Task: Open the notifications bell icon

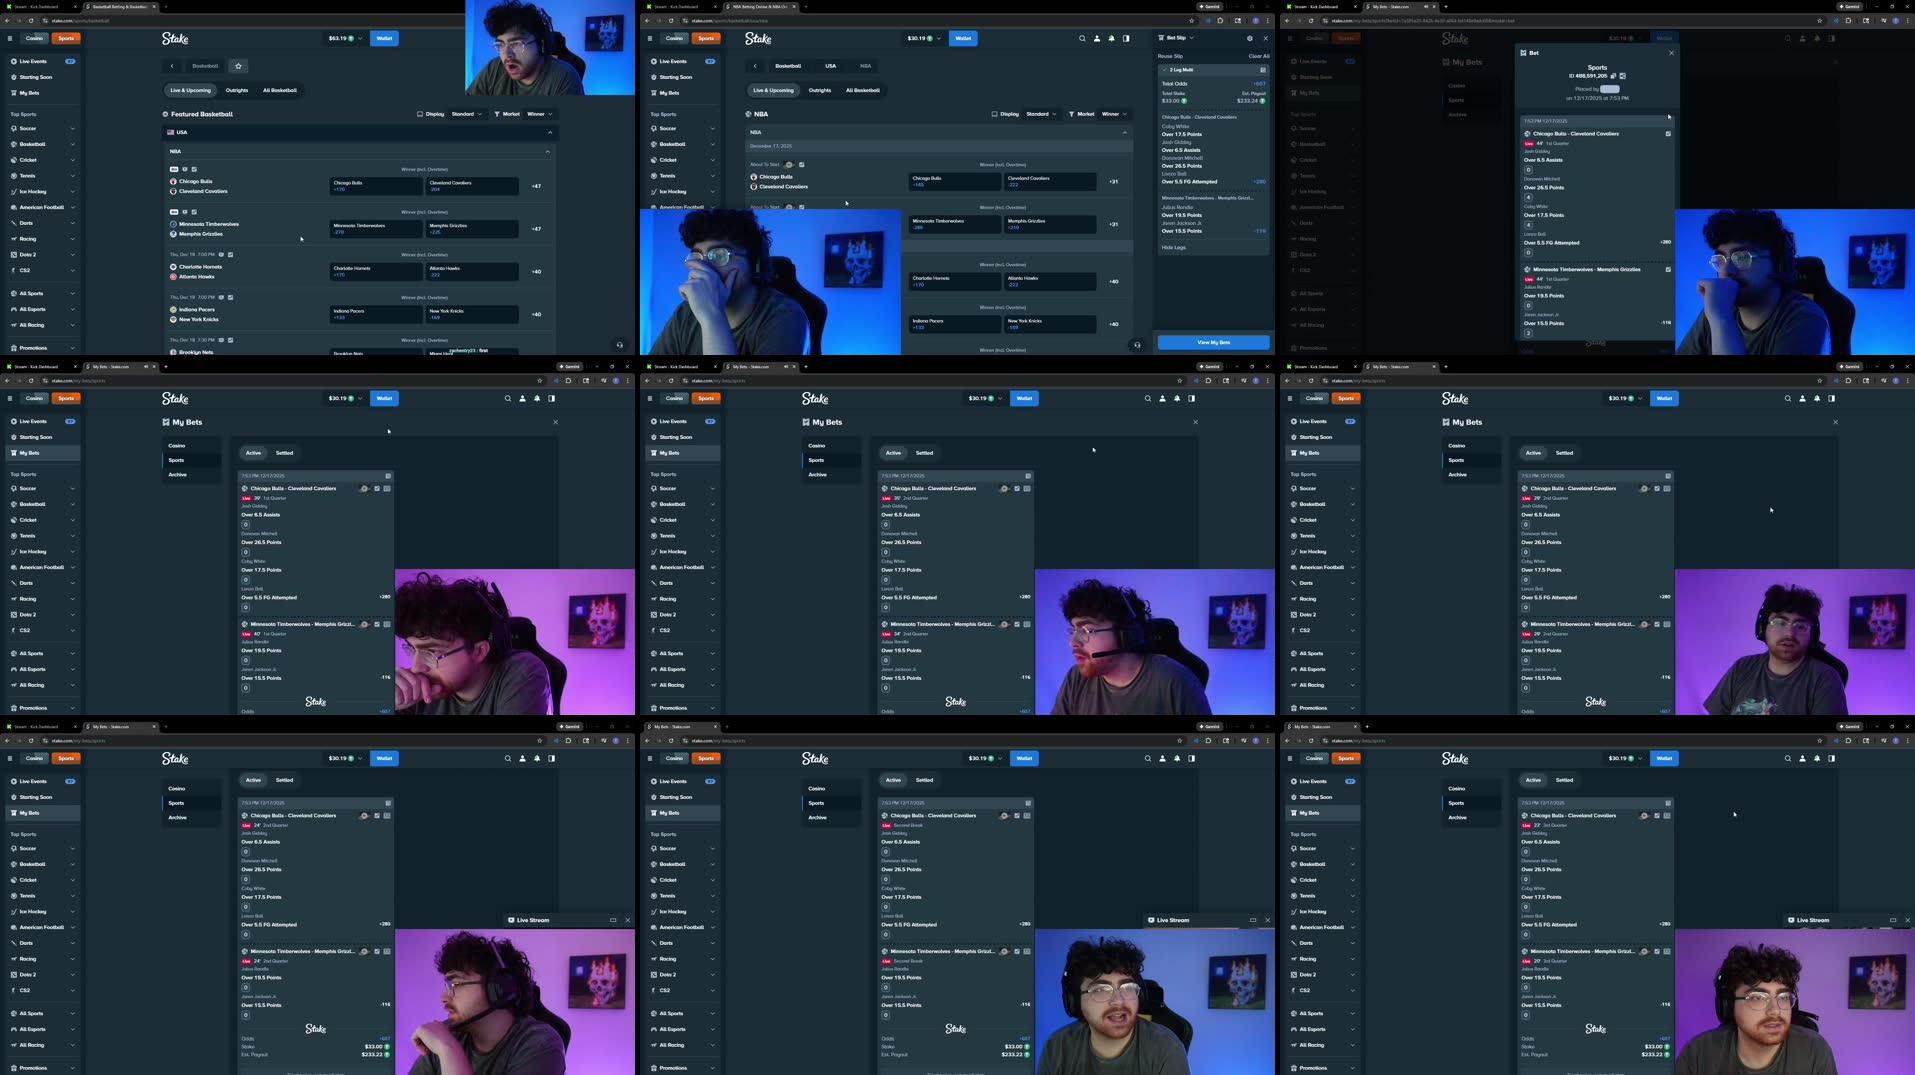Action: coord(1111,37)
